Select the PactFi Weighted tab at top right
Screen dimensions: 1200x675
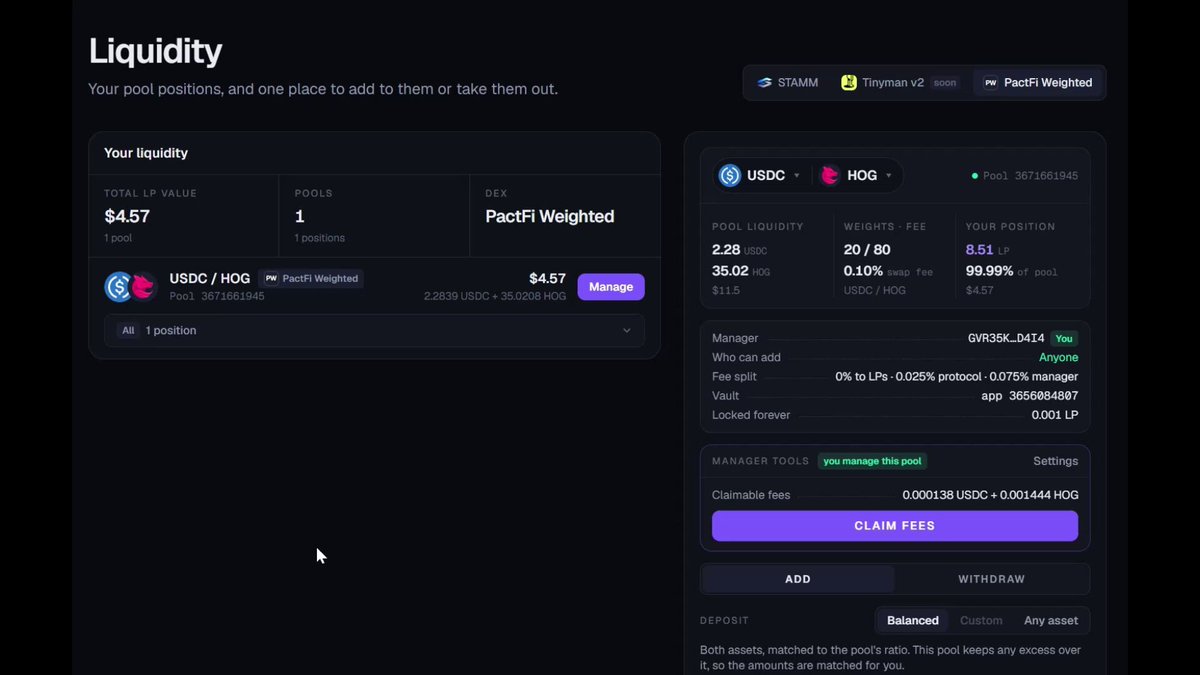(x=1038, y=83)
